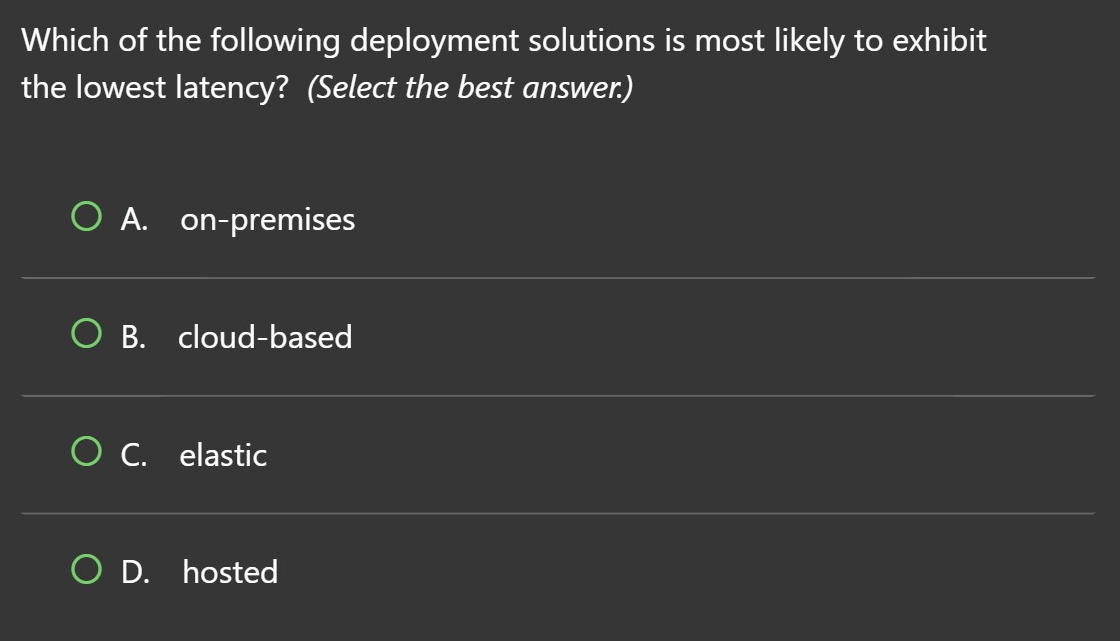The width and height of the screenshot is (1120, 641).
Task: Click the "C." letter label
Action: click(x=135, y=456)
